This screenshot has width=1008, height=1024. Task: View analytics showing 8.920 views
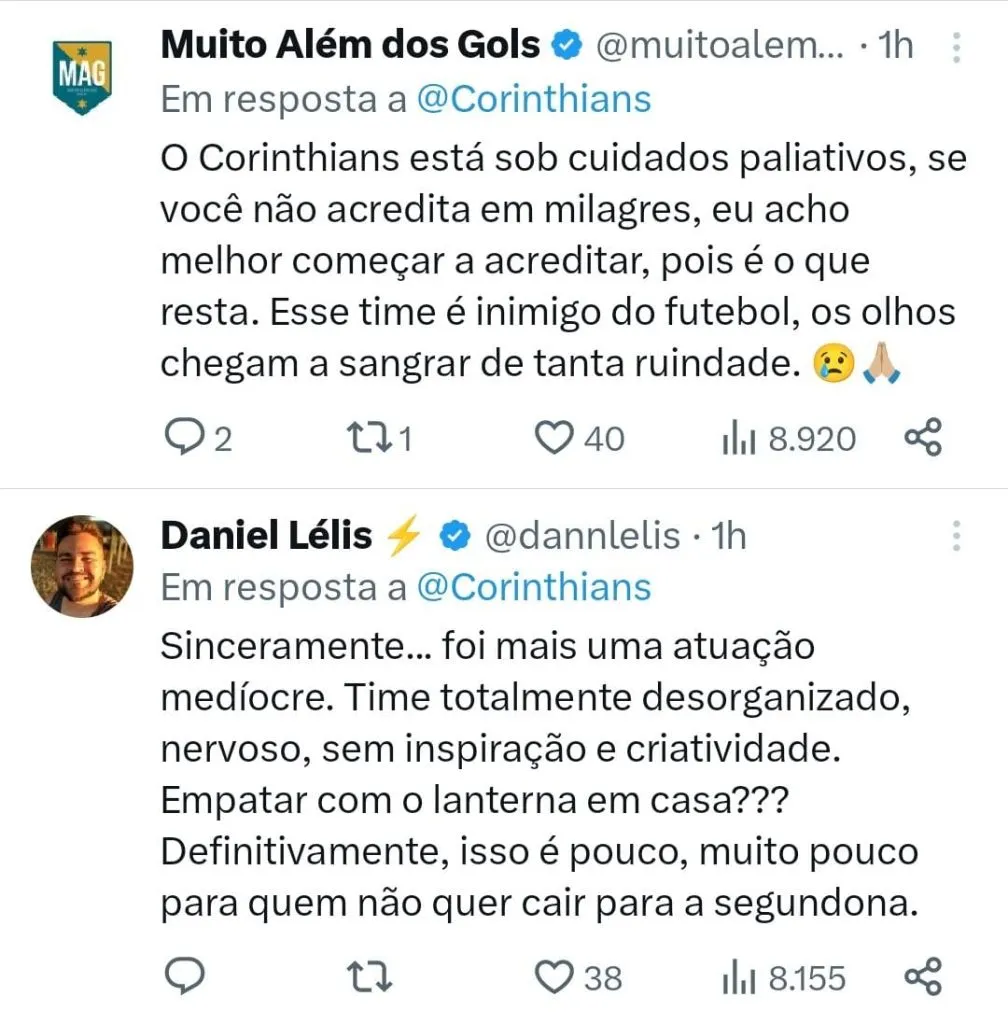click(736, 438)
